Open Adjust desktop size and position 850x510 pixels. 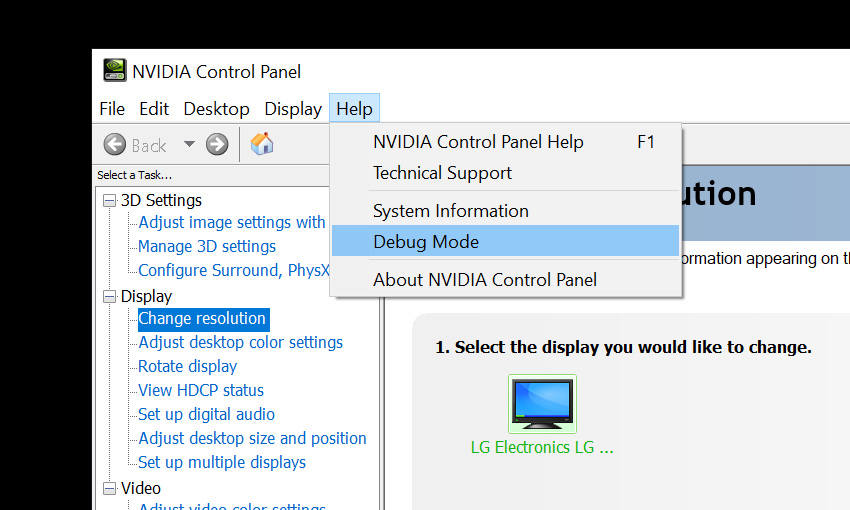(252, 438)
